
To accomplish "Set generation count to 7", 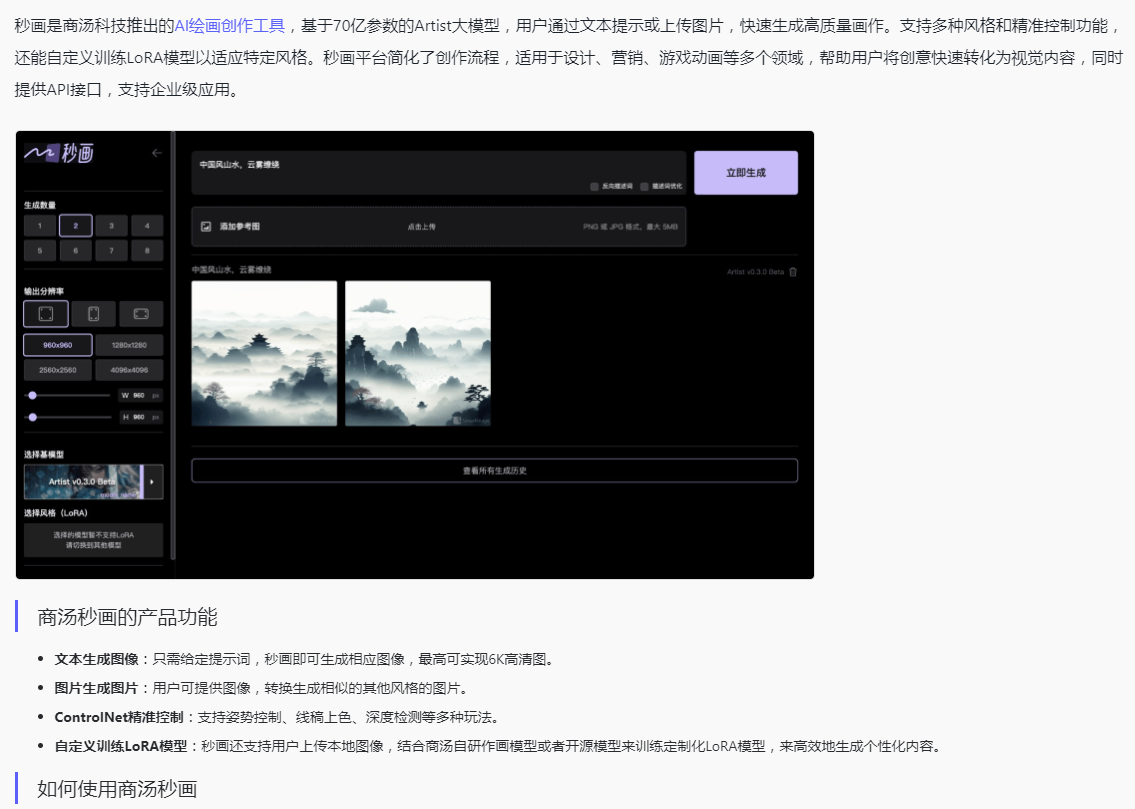I will pos(111,250).
